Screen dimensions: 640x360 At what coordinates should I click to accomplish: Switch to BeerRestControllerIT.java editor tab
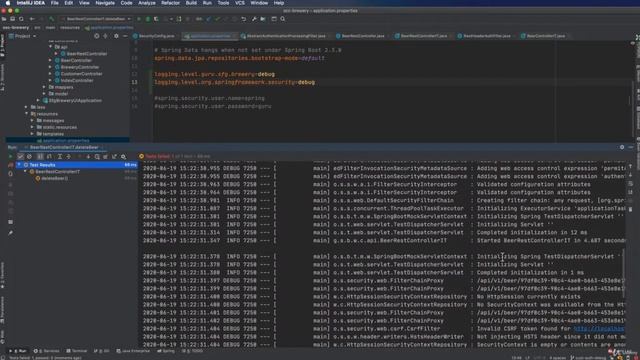[421, 36]
